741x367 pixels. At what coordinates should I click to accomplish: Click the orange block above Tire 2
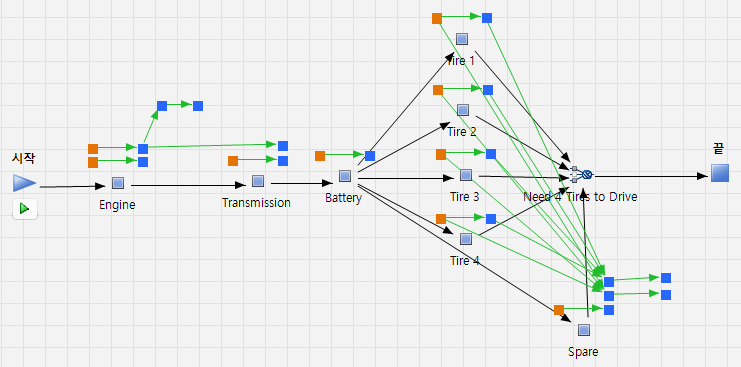pyautogui.click(x=438, y=90)
